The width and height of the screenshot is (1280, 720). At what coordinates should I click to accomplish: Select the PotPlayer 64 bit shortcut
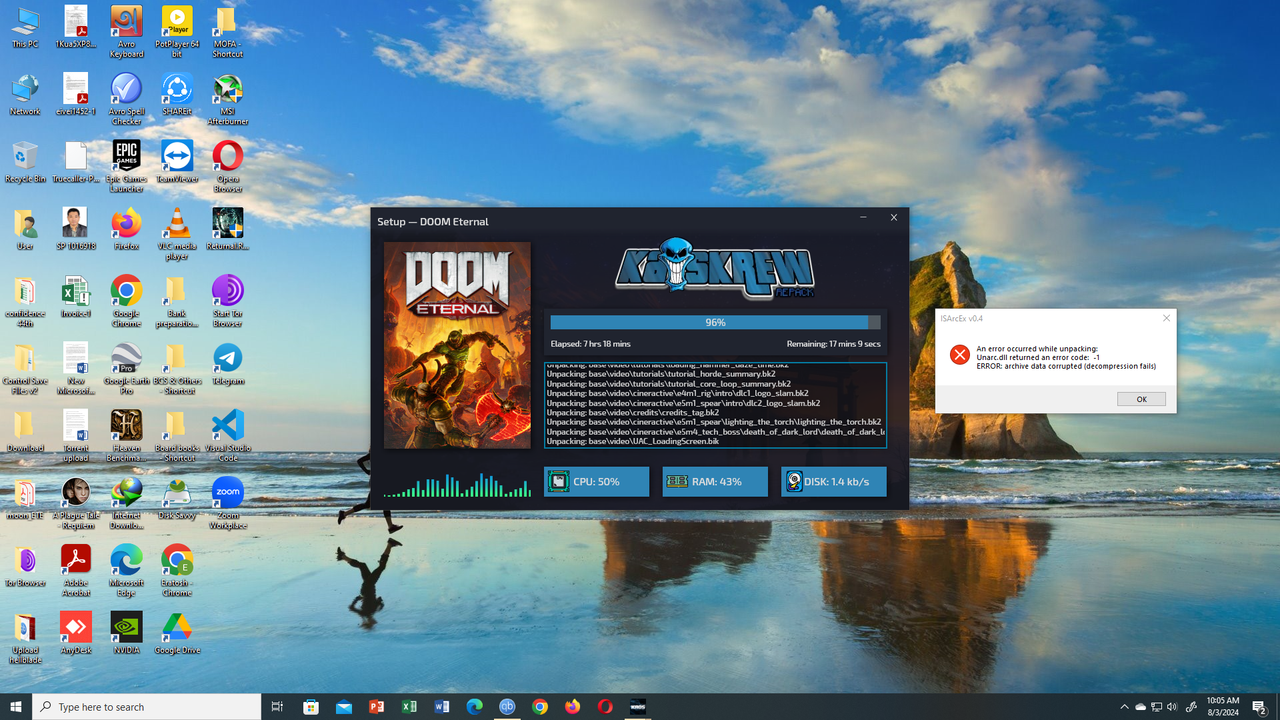(x=177, y=32)
